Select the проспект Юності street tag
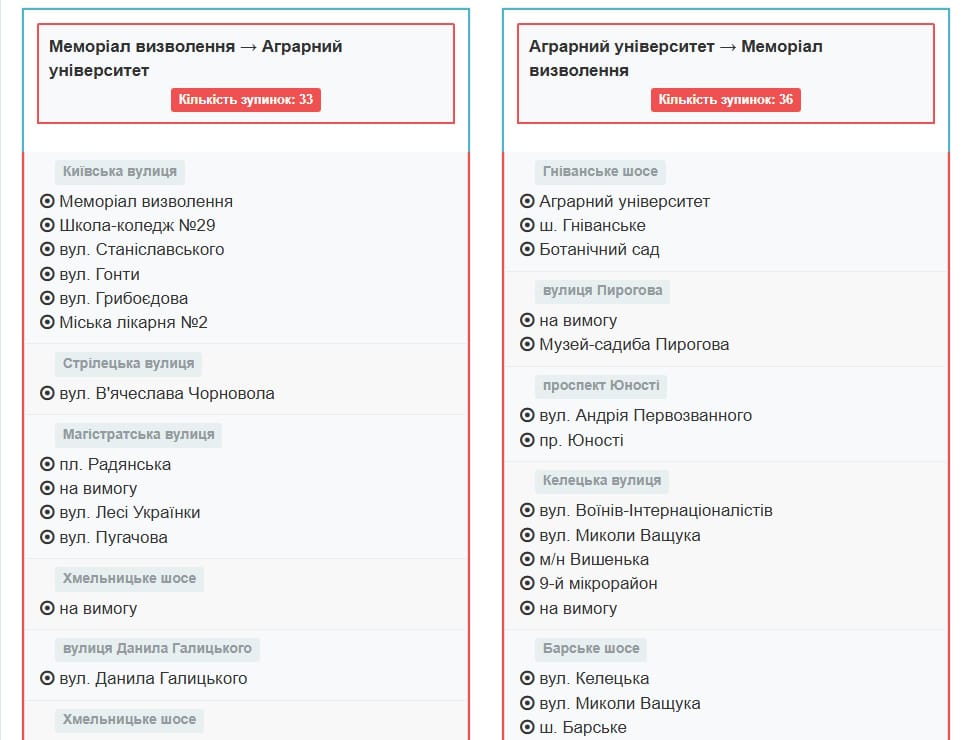This screenshot has height=740, width=970. [602, 385]
